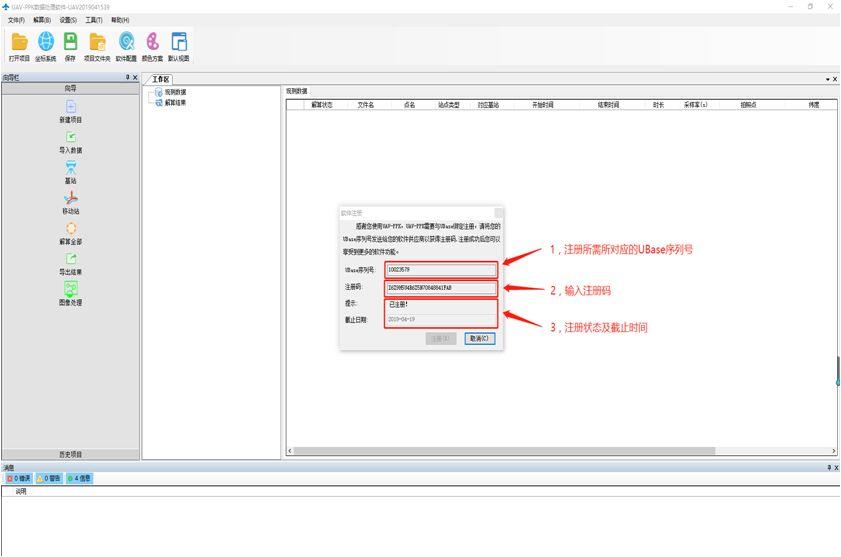841x557 pixels.
Task: Click the 取消(C) button in the dialog
Action: pyautogui.click(x=479, y=338)
